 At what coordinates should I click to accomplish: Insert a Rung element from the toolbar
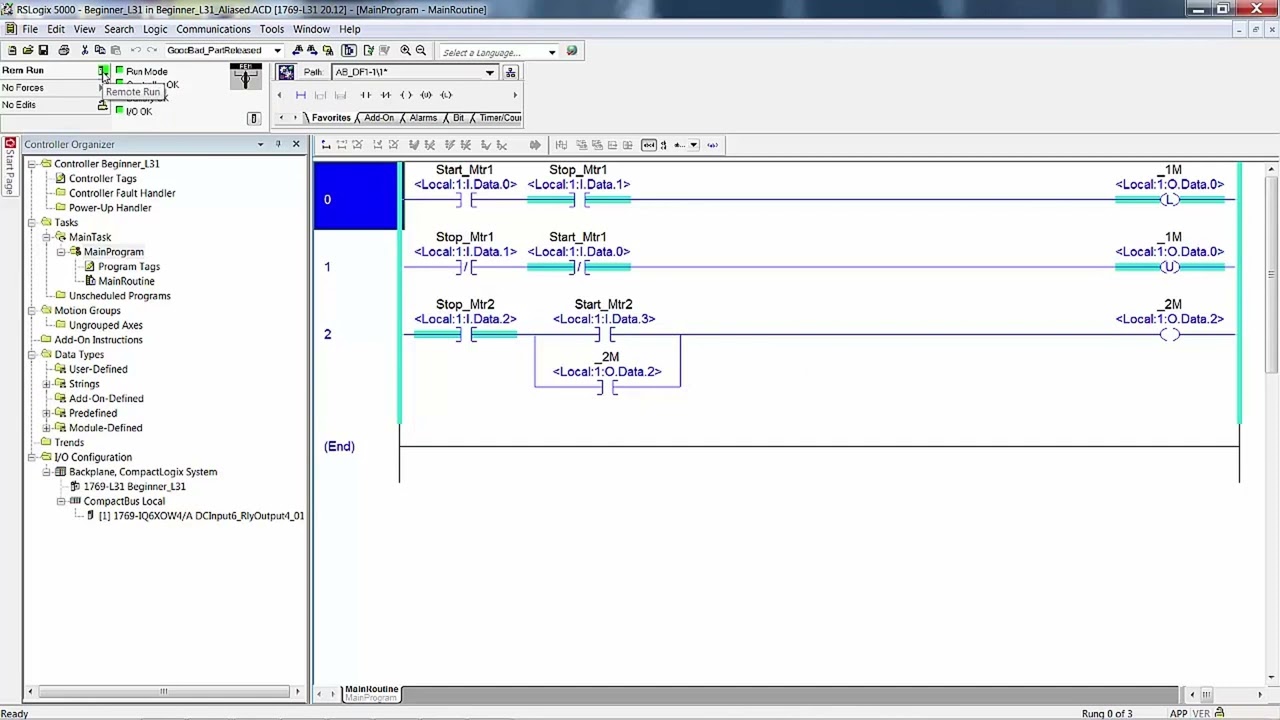(x=300, y=95)
